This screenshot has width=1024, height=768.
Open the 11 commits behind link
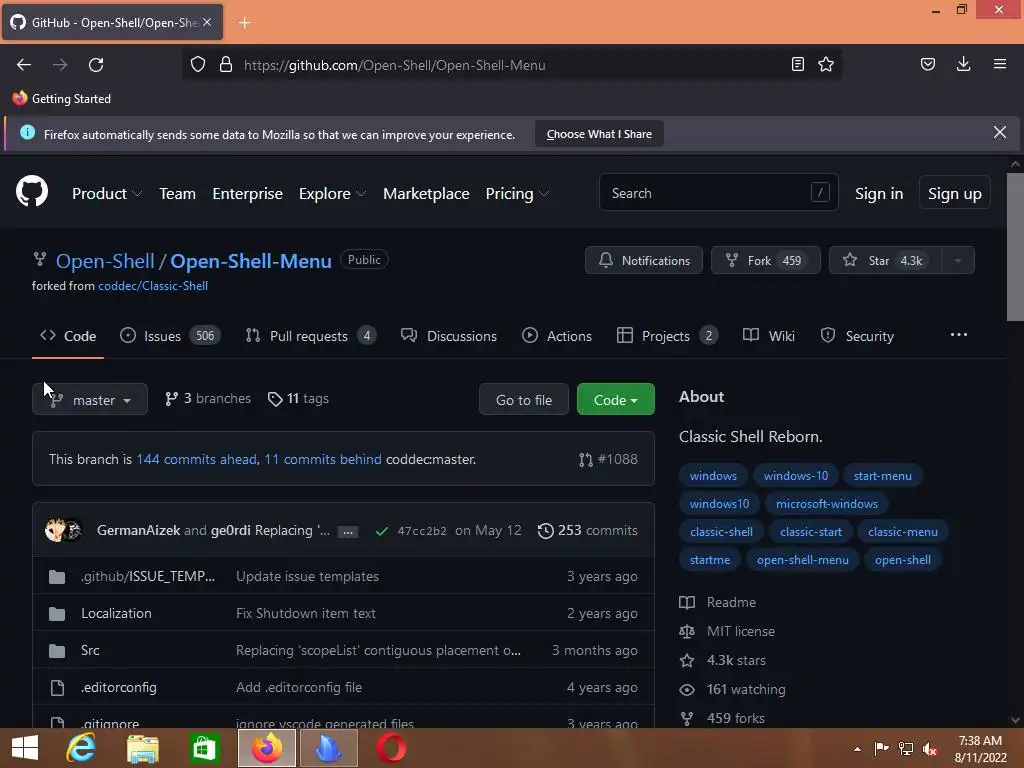point(323,459)
